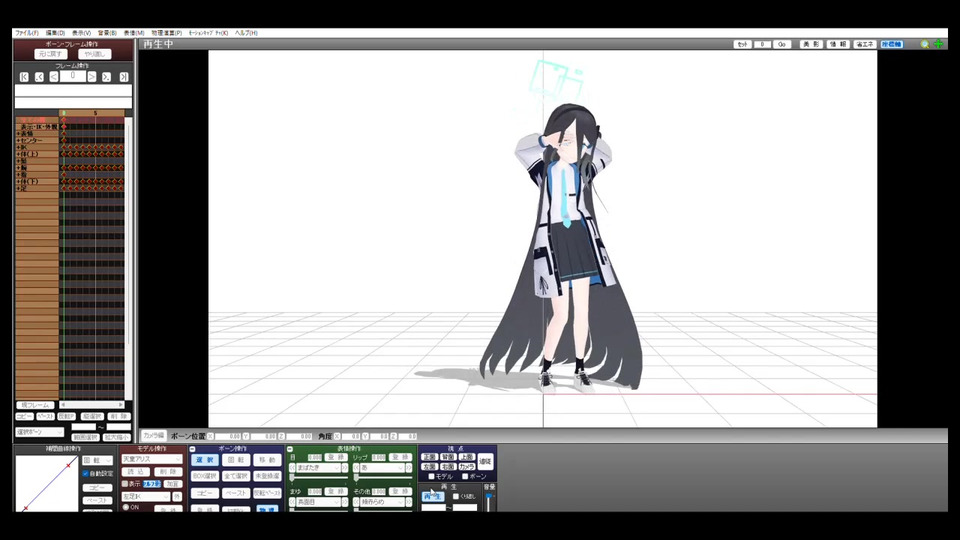Open the ファイル(F) menu
The height and width of the screenshot is (540, 960).
pyautogui.click(x=26, y=33)
